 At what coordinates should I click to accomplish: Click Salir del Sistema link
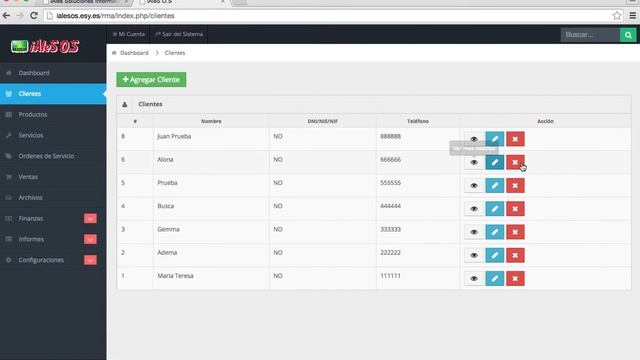tap(179, 34)
